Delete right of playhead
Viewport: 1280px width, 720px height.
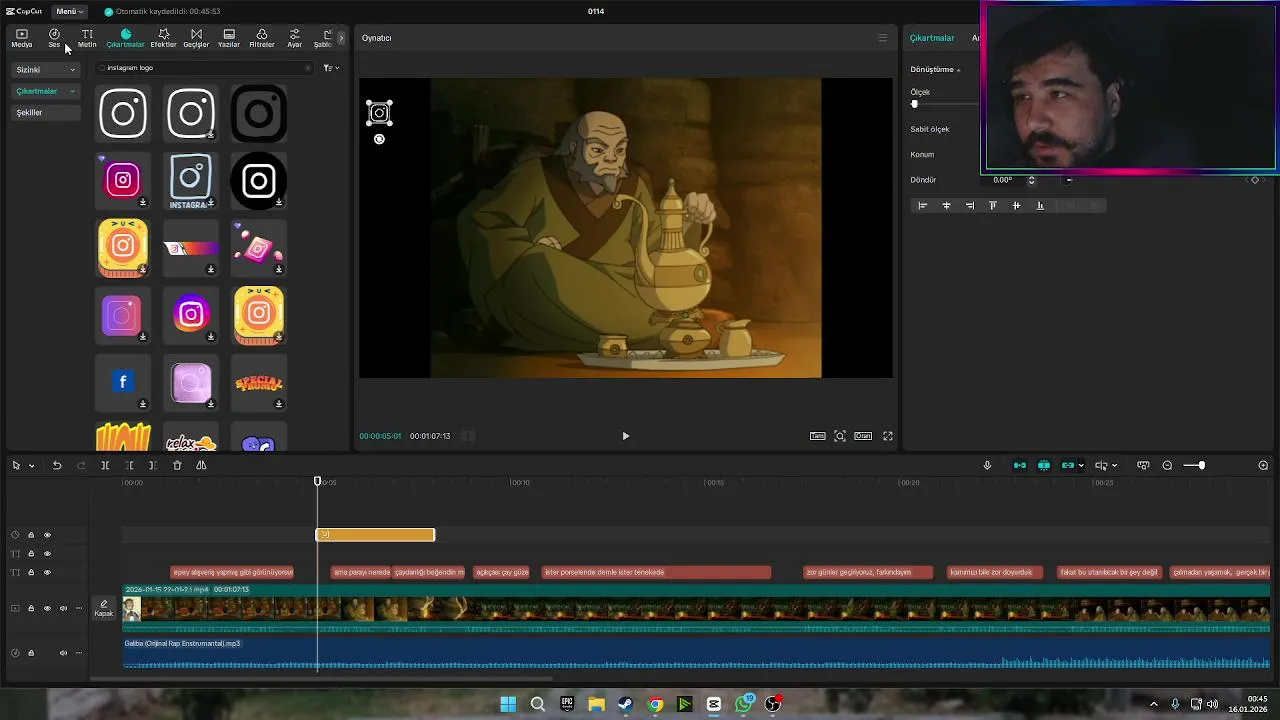click(152, 465)
